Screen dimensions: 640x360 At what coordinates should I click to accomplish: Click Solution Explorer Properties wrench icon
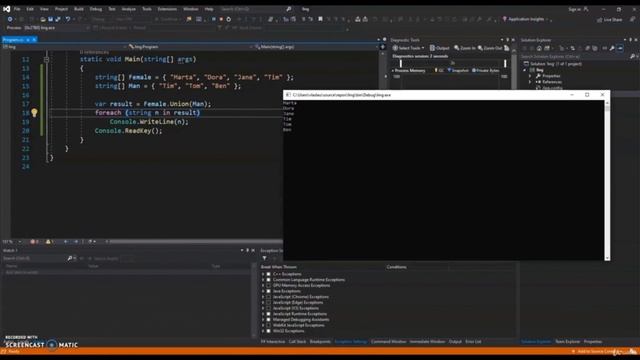[x=612, y=48]
